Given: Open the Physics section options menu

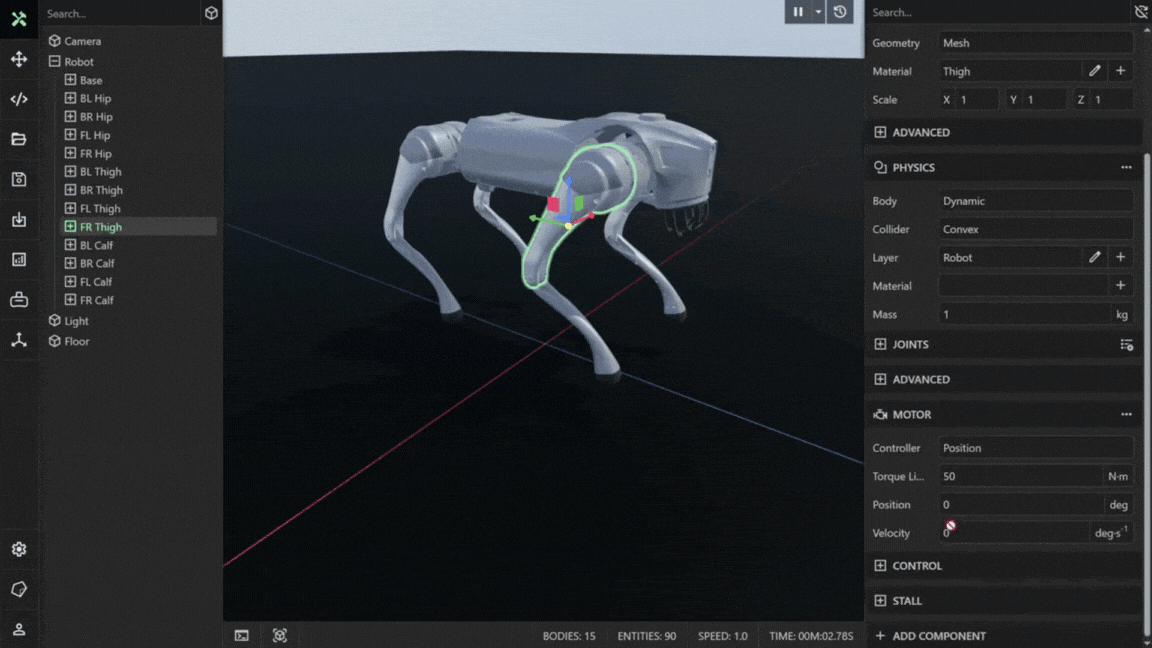Looking at the screenshot, I should 1126,168.
